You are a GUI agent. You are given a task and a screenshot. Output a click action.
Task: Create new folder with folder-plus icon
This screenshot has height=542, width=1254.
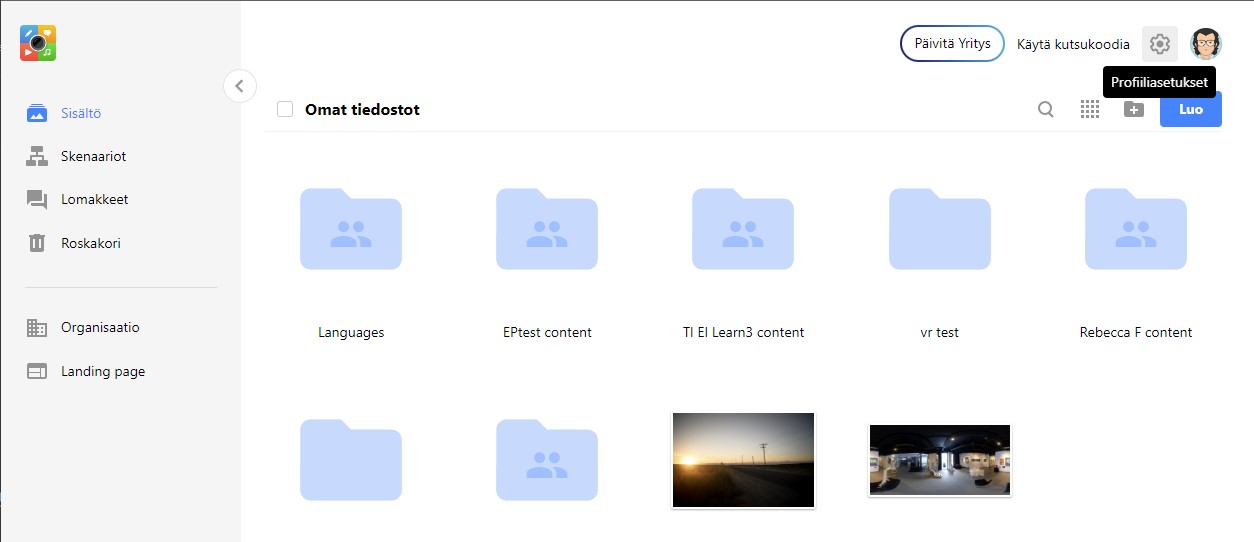[x=1133, y=109]
